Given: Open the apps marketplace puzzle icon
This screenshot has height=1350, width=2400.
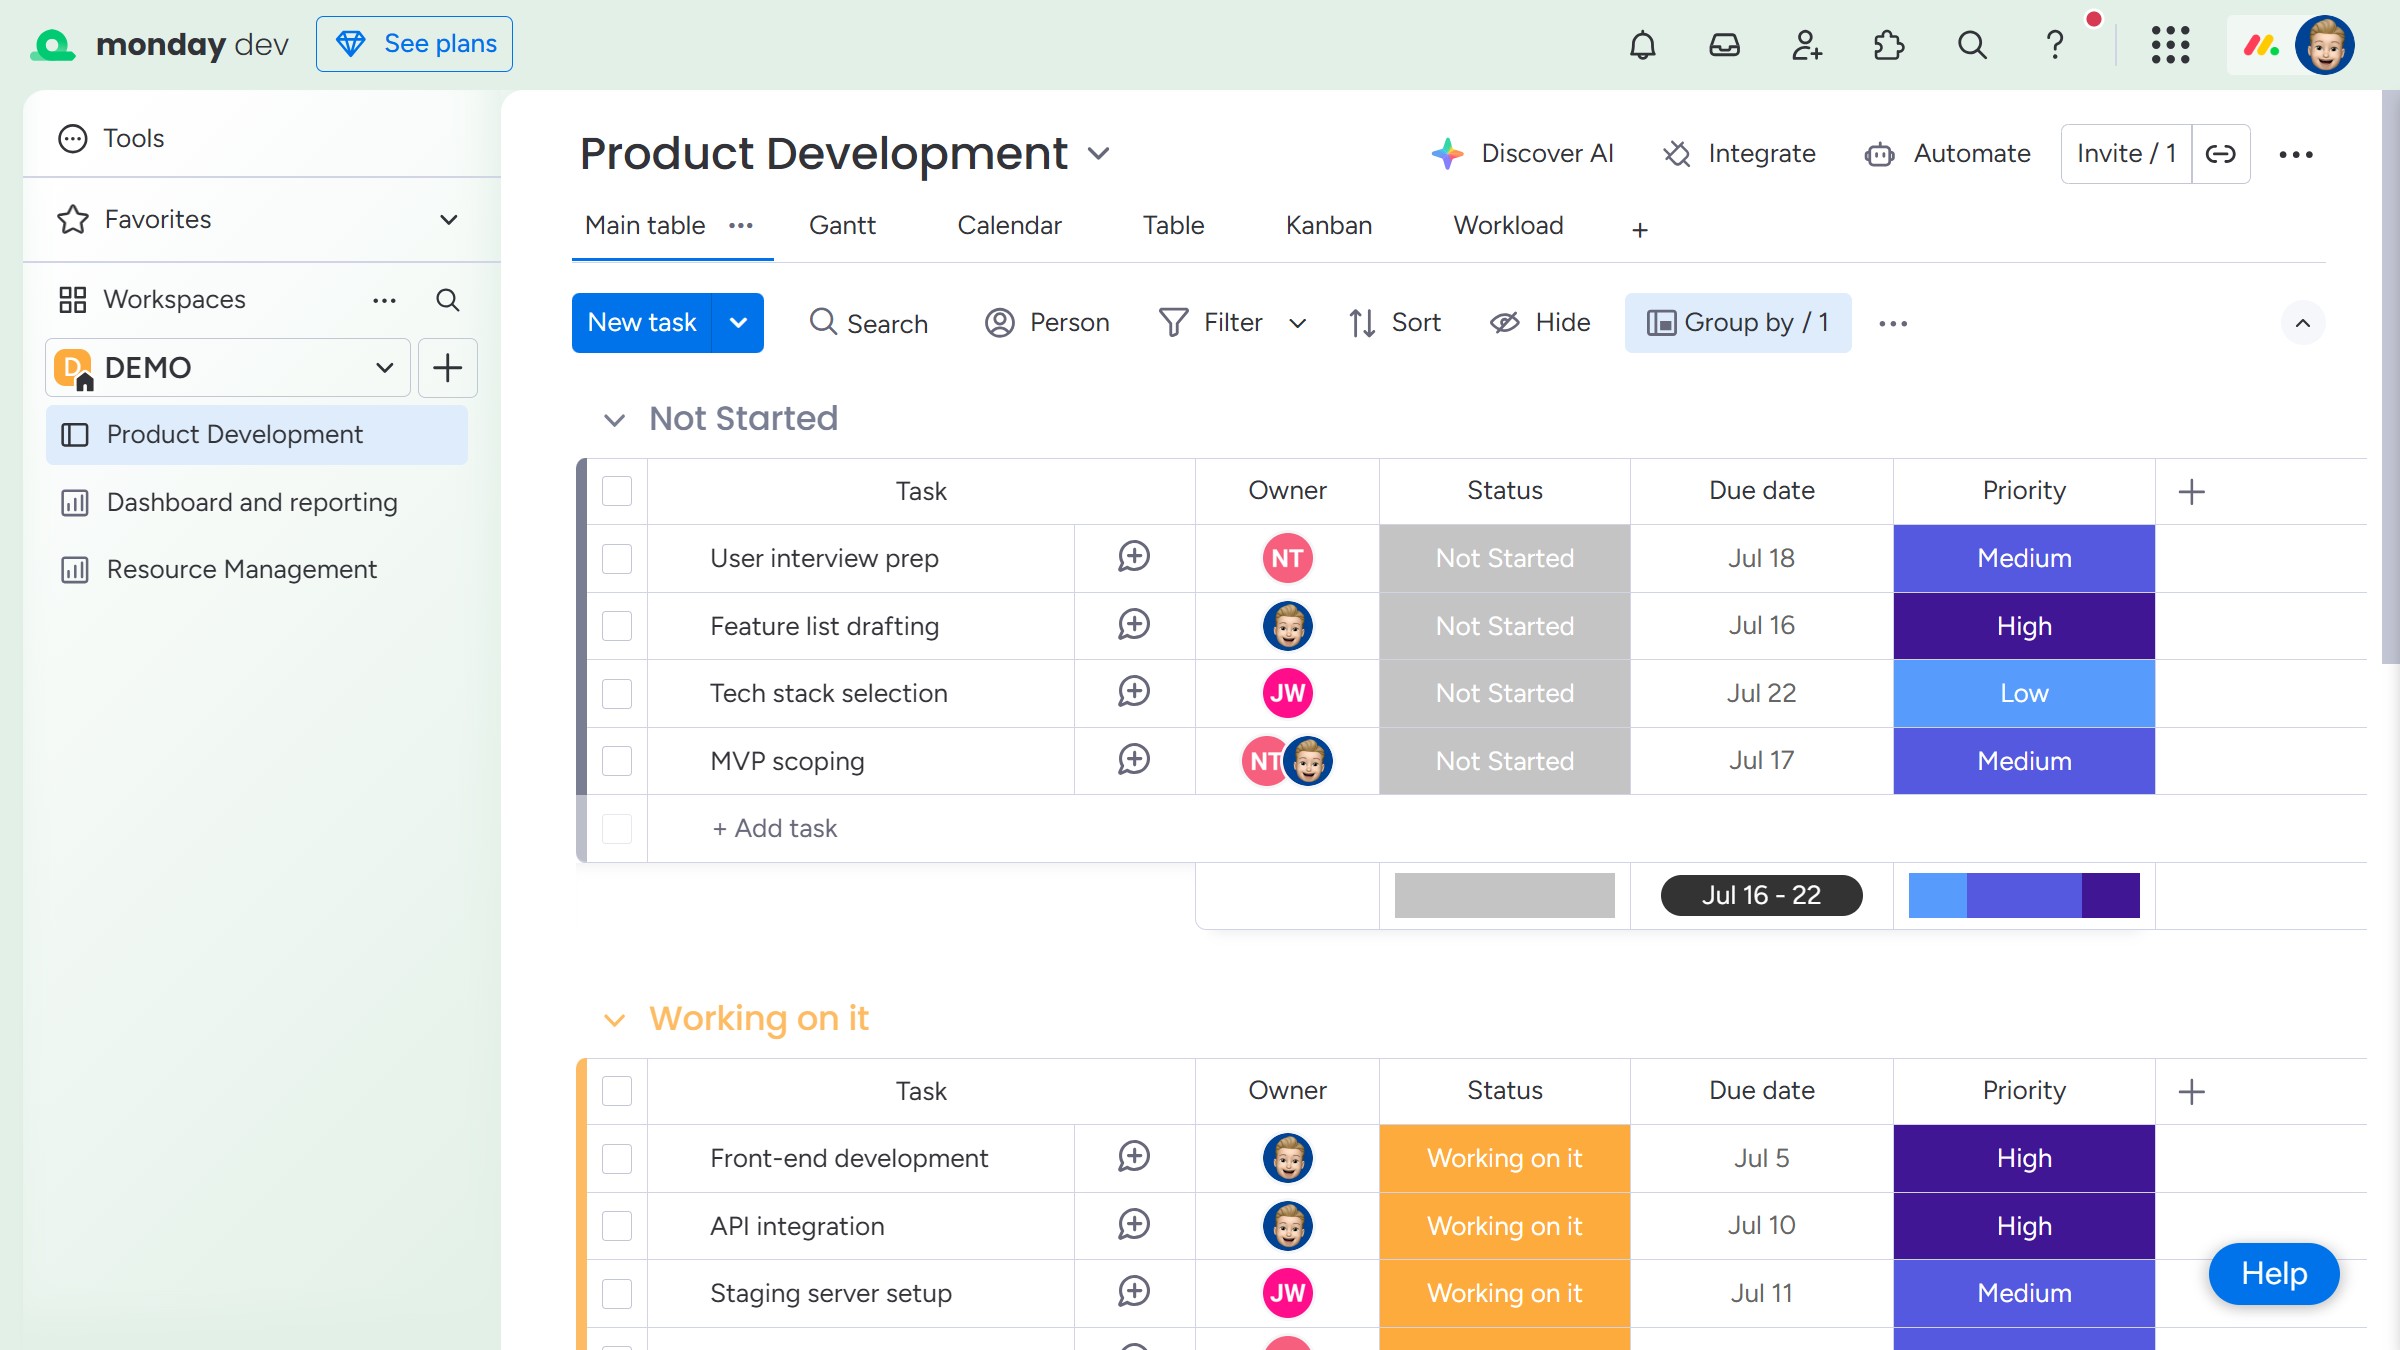Looking at the screenshot, I should point(1889,45).
